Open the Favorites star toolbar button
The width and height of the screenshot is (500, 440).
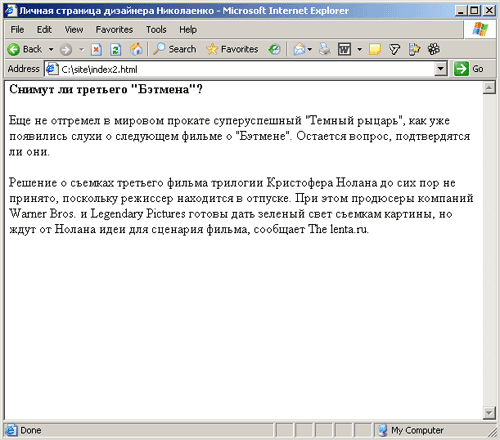(232, 49)
